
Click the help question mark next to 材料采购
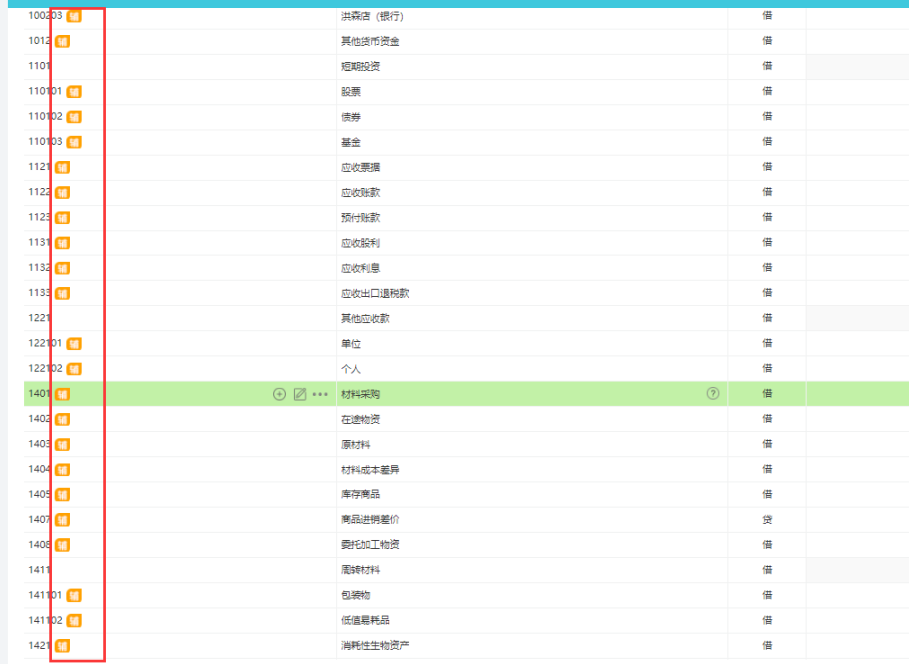(x=713, y=394)
